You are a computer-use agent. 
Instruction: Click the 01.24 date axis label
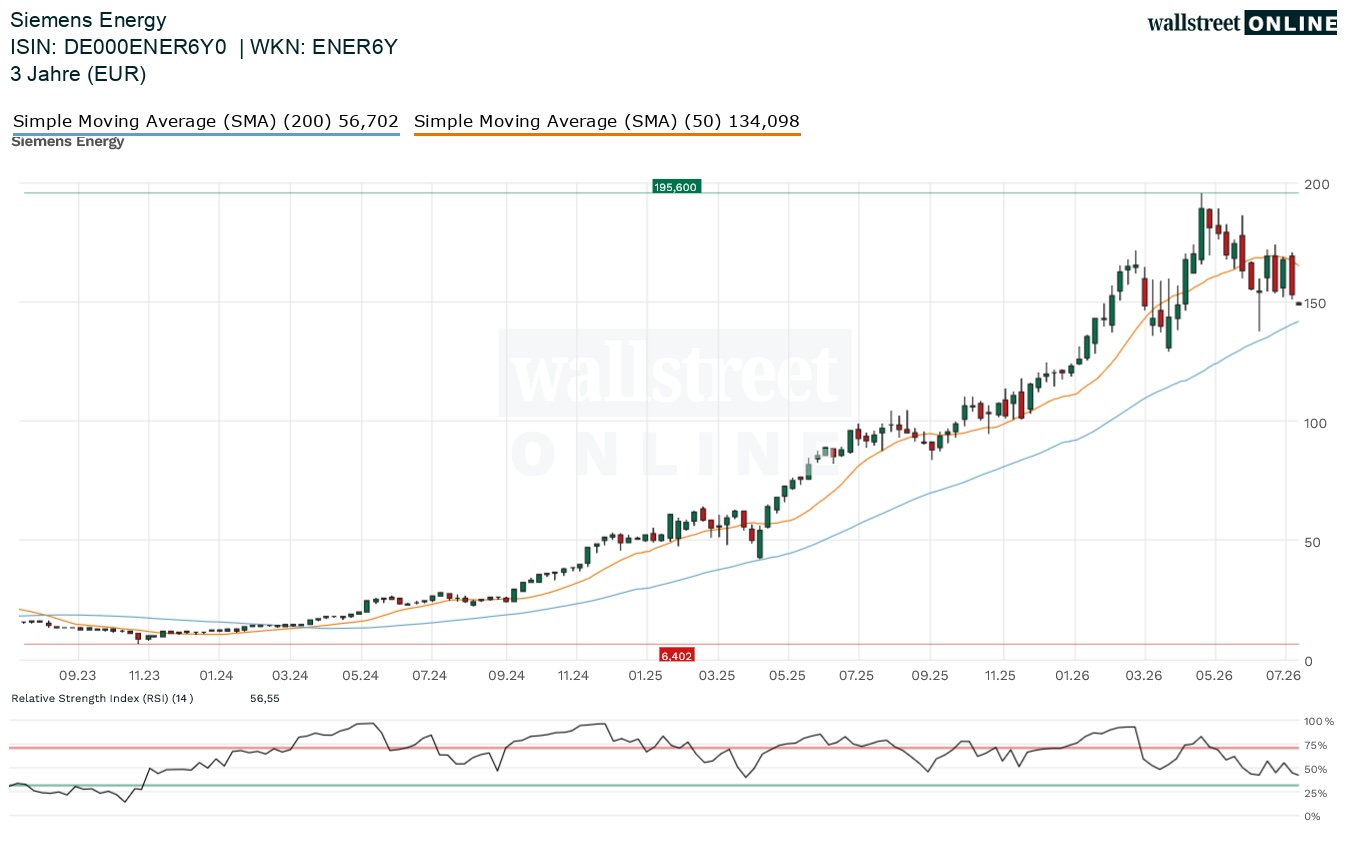point(216,676)
